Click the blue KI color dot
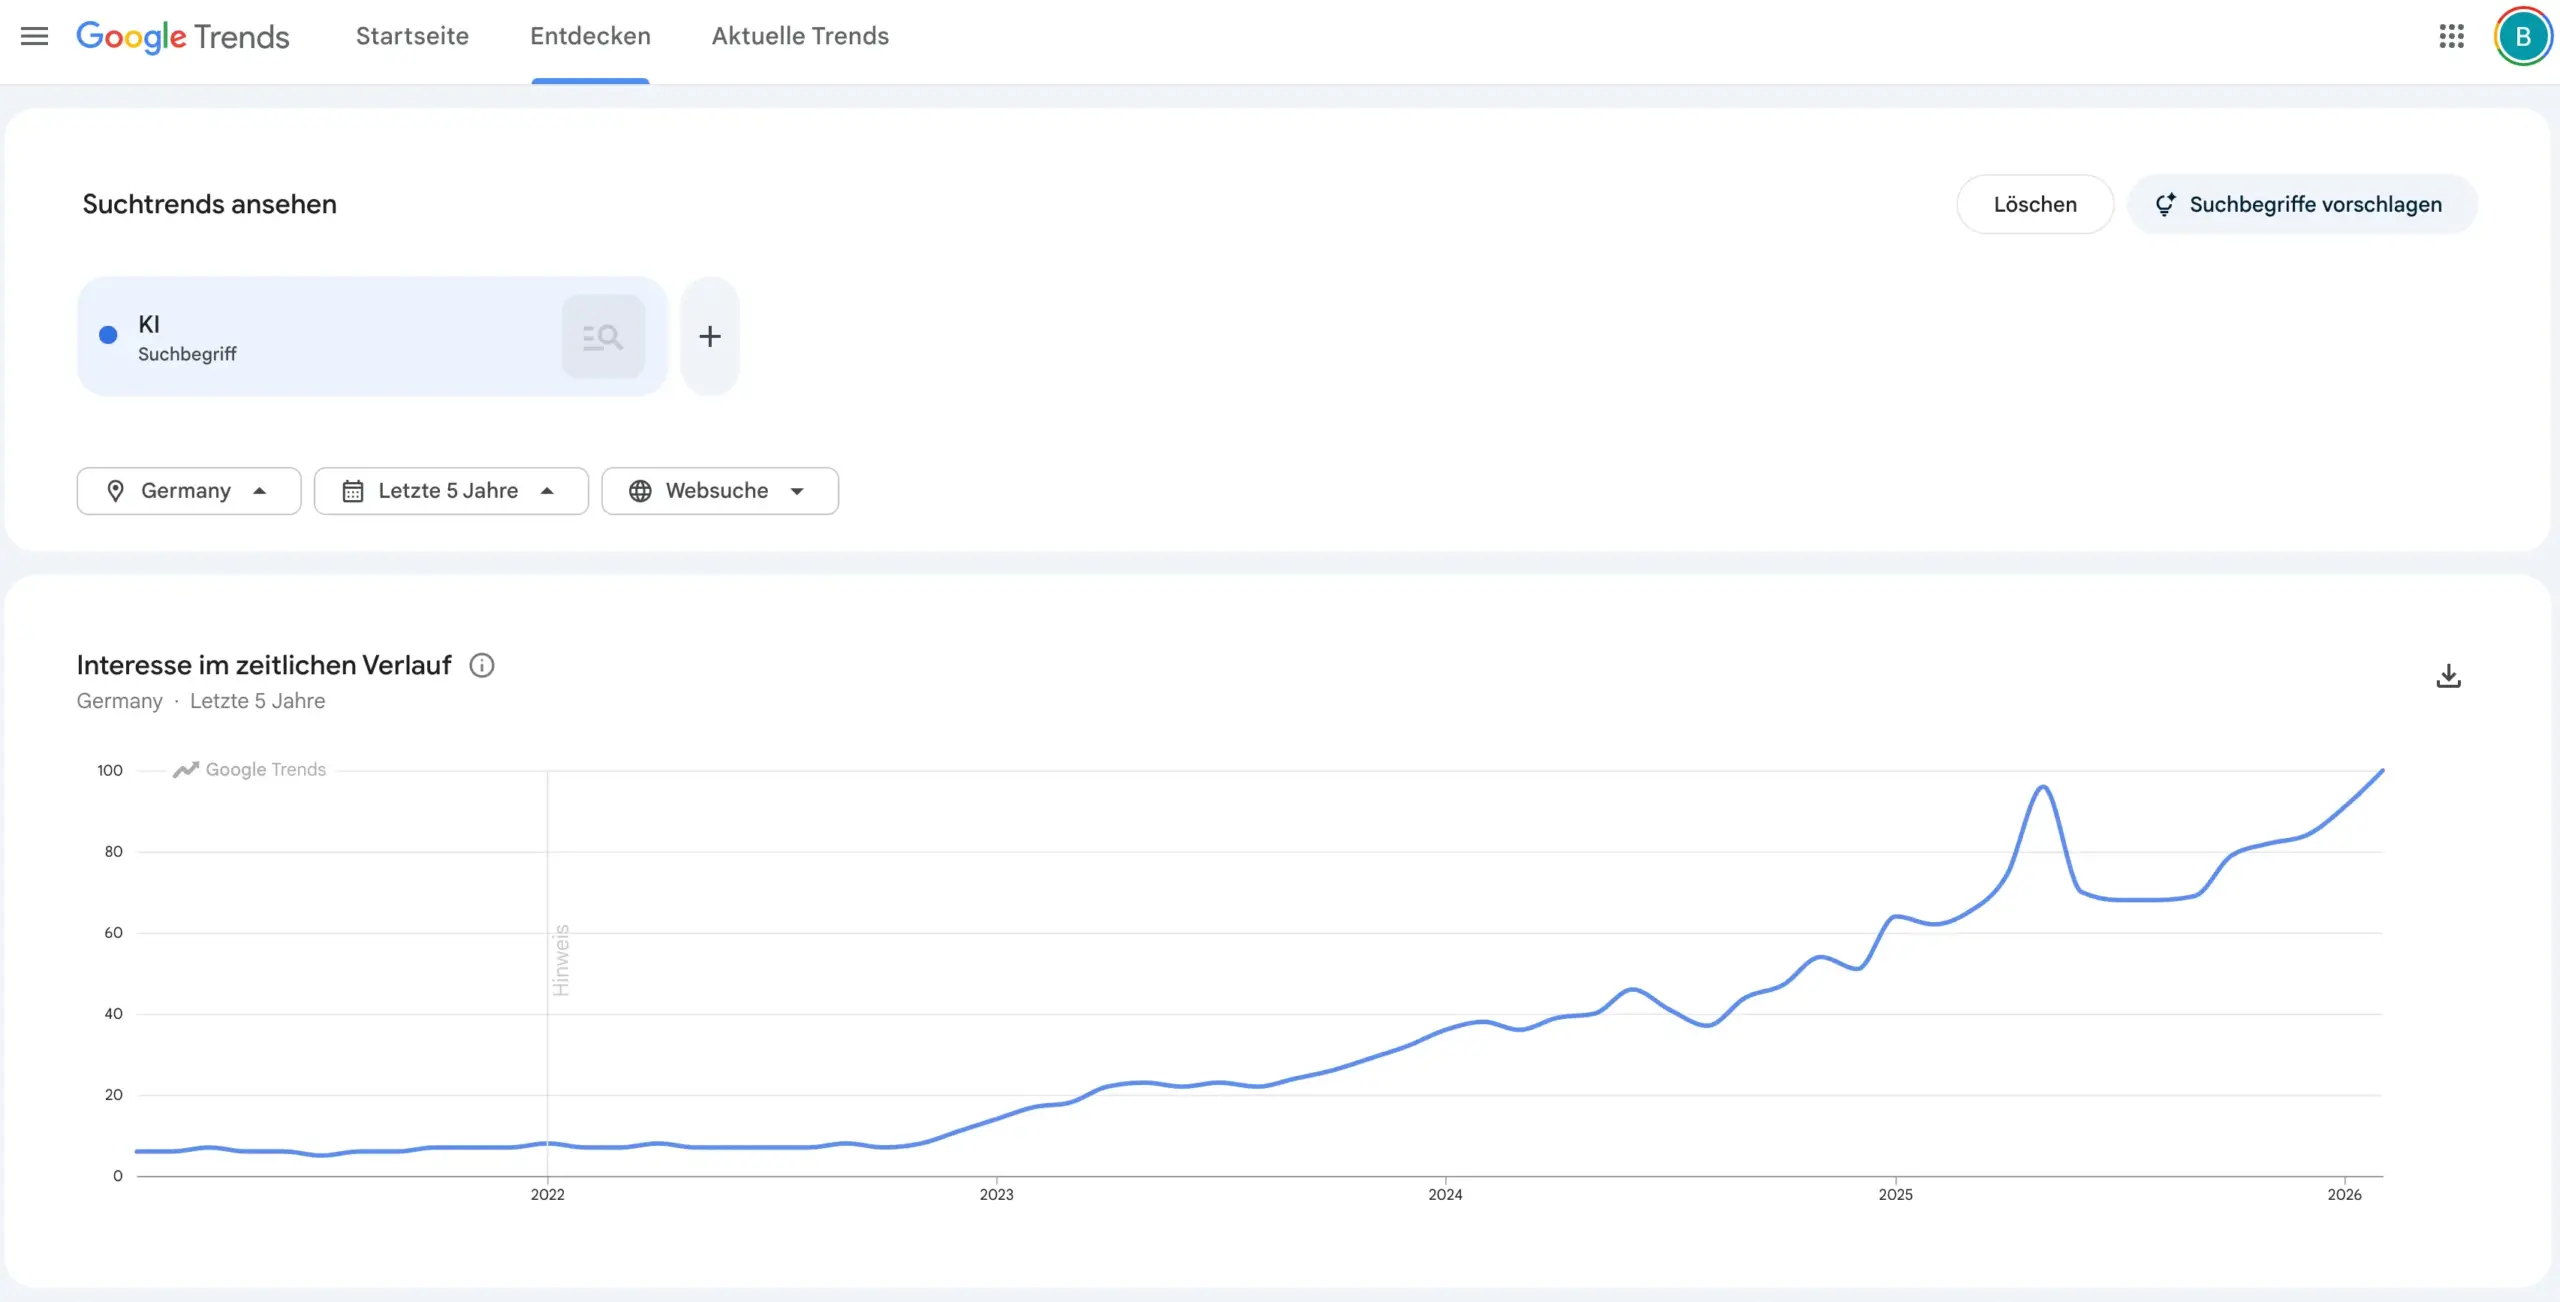The height and width of the screenshot is (1302, 2560). pyautogui.click(x=108, y=336)
